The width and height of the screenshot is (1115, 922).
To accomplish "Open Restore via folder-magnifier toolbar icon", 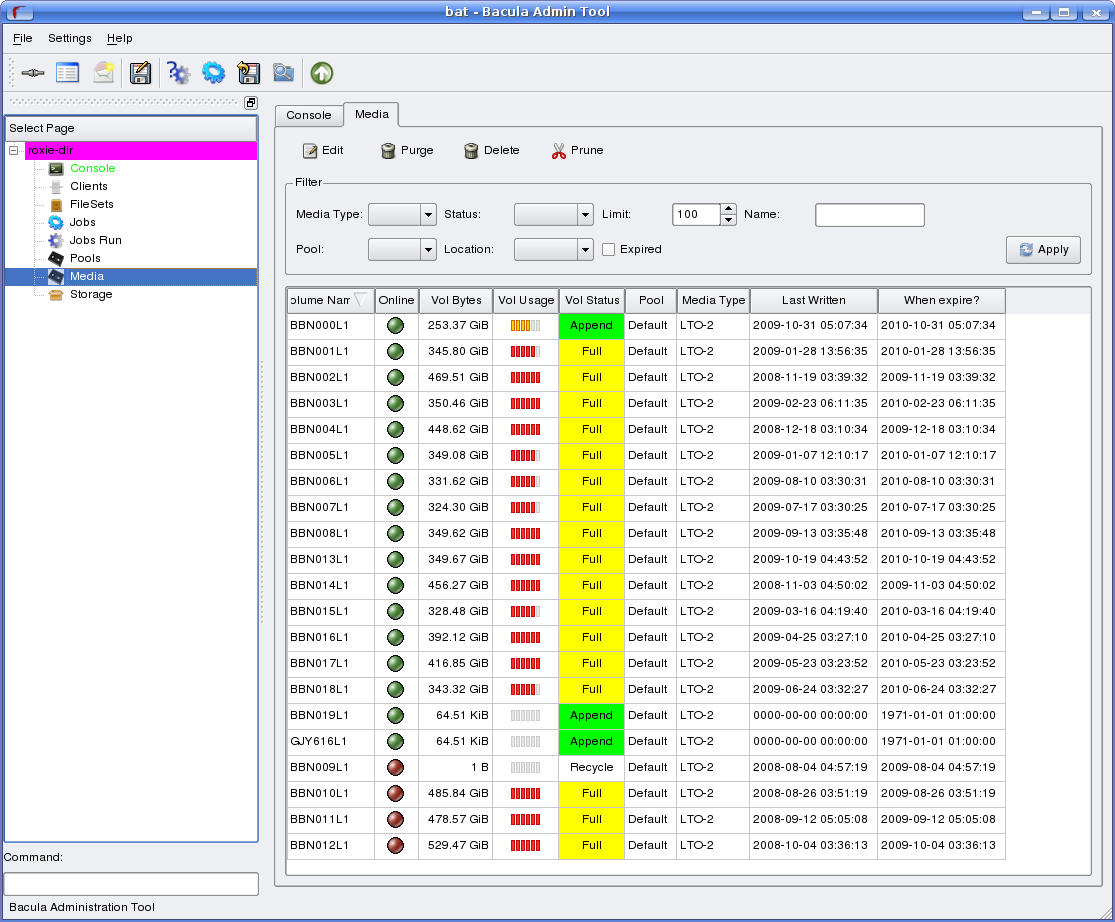I will click(285, 72).
